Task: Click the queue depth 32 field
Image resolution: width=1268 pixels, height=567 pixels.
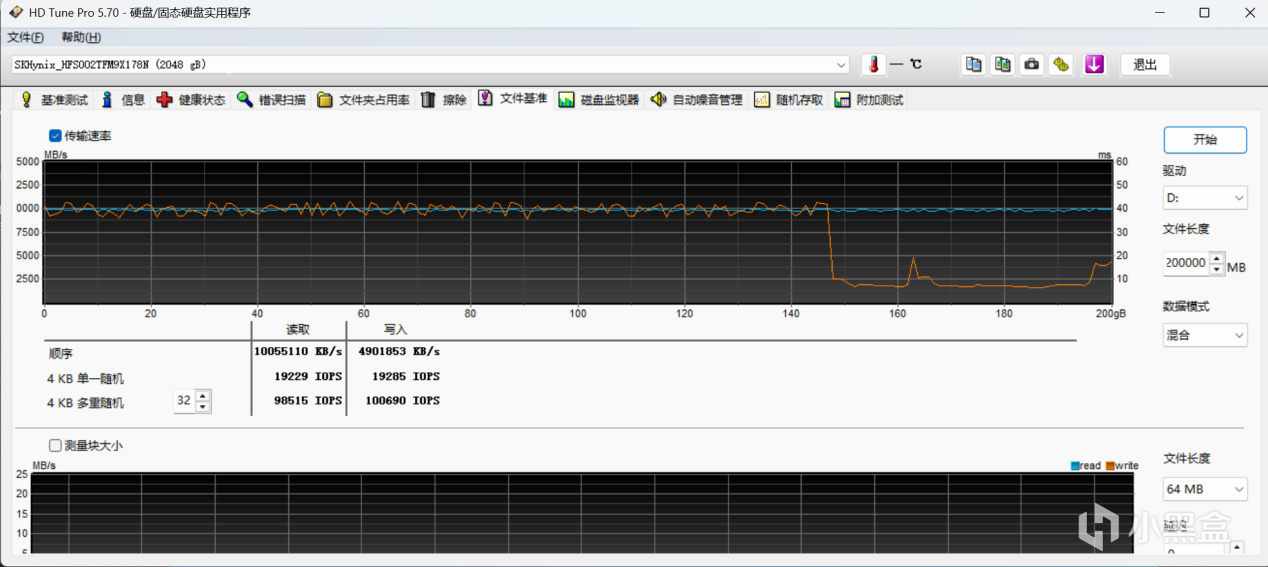Action: click(x=184, y=401)
